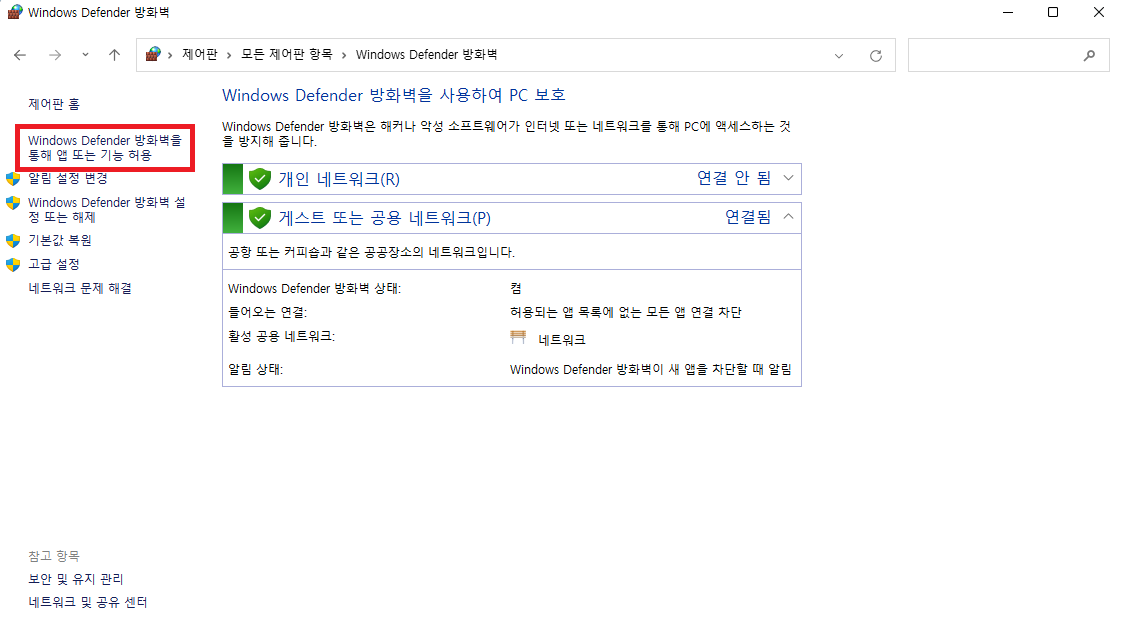Click green shield on 게스트 또는 공용 네트워크 row
Image resolution: width=1122 pixels, height=629 pixels.
click(260, 218)
